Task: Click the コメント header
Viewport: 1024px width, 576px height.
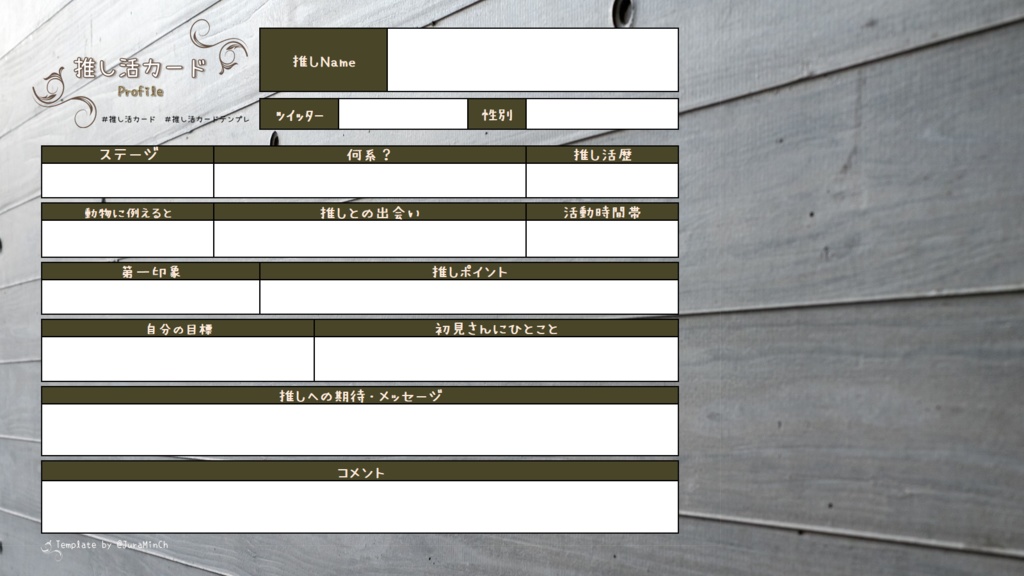Action: tap(360, 472)
